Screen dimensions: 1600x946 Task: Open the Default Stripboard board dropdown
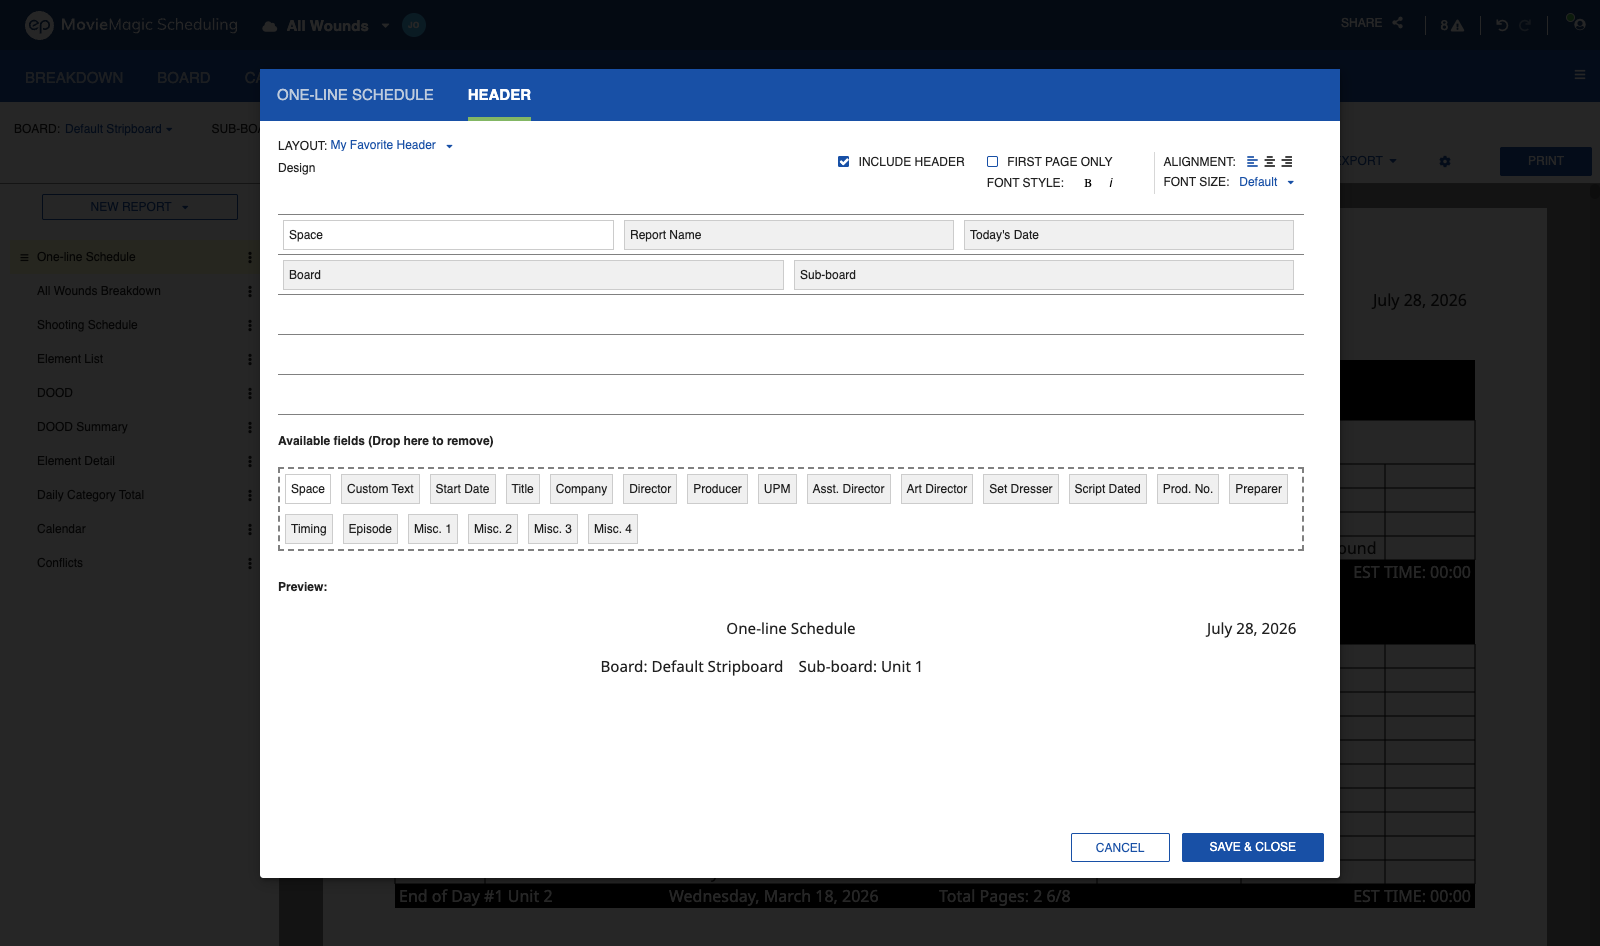click(118, 129)
